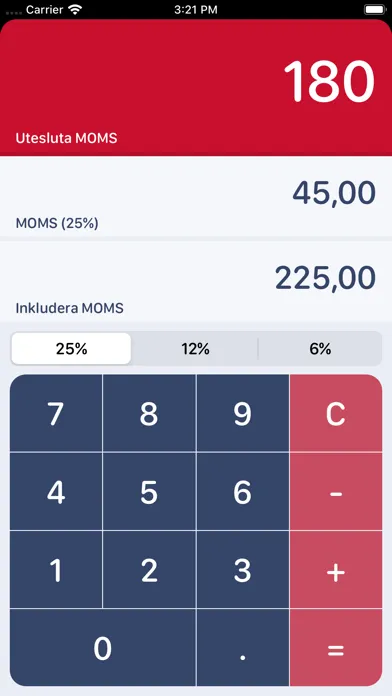Select the red Utesluta MOMS 180 field
This screenshot has width=392, height=696.
click(x=196, y=87)
